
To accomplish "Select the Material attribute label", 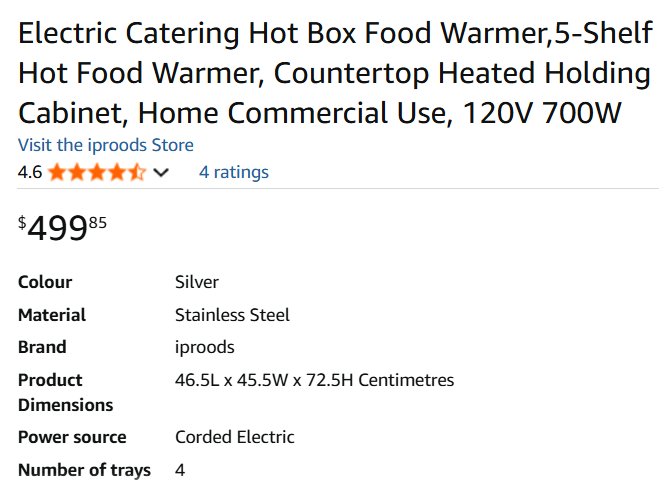I will 52,315.
